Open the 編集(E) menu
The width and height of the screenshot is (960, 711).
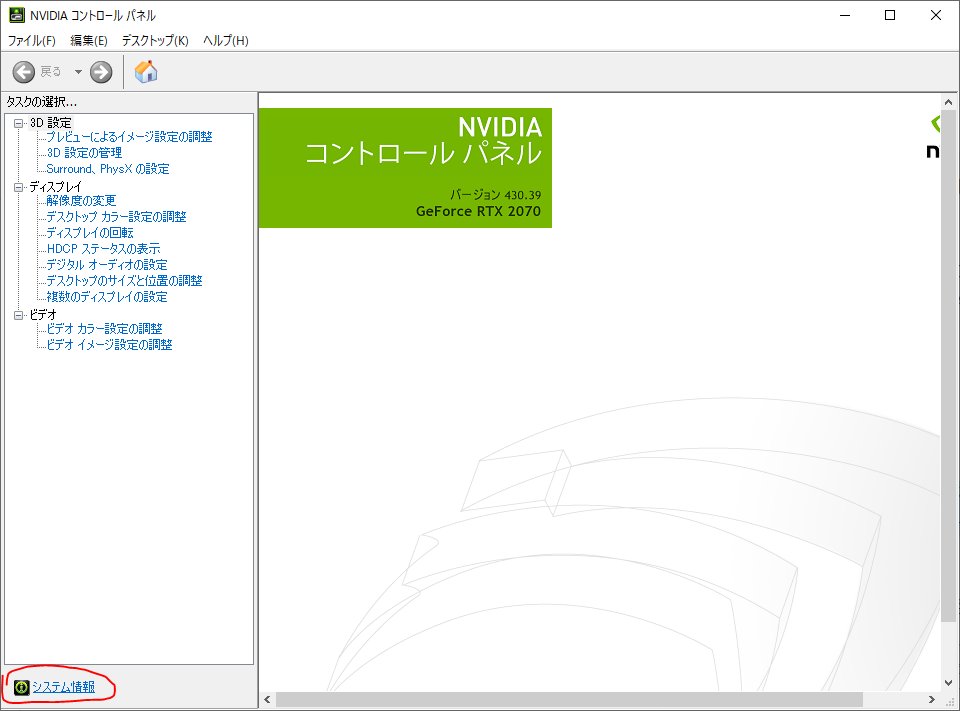pos(89,40)
